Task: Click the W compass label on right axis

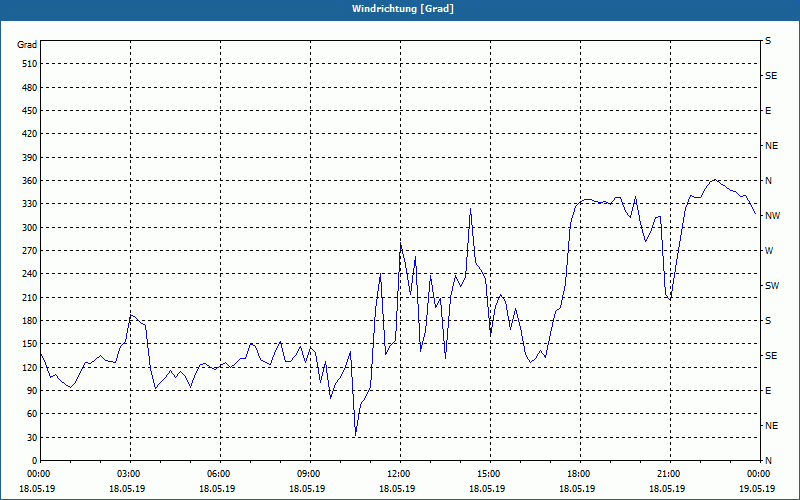Action: tap(769, 251)
